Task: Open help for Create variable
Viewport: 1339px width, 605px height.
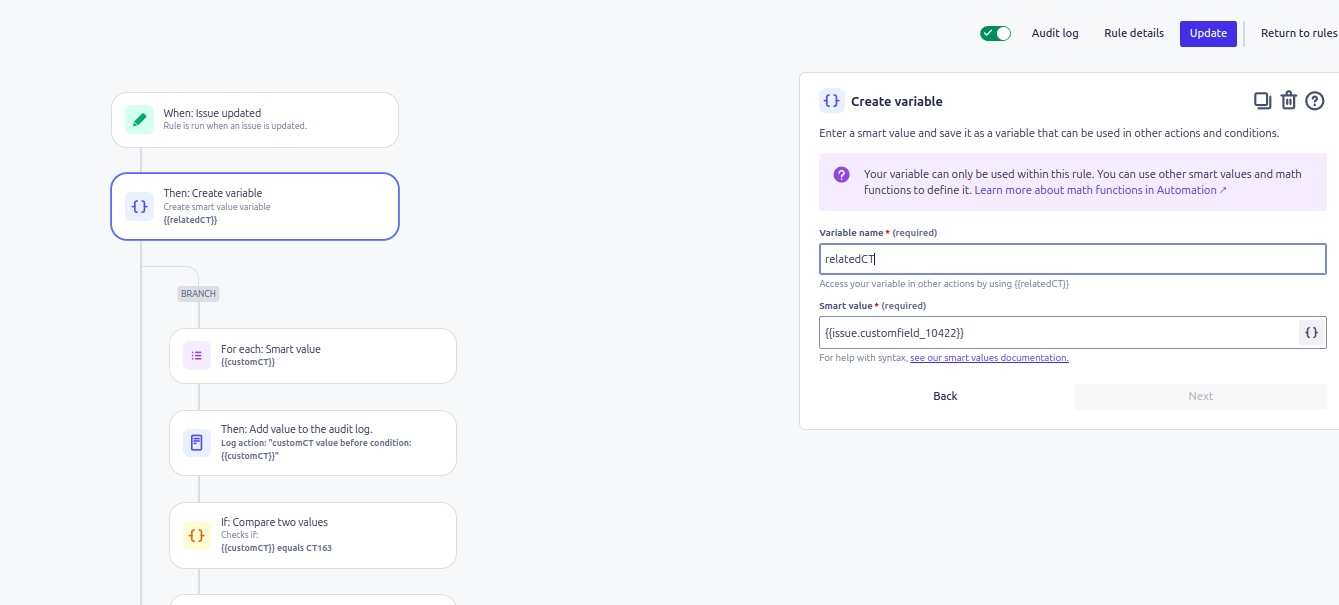Action: 1315,100
